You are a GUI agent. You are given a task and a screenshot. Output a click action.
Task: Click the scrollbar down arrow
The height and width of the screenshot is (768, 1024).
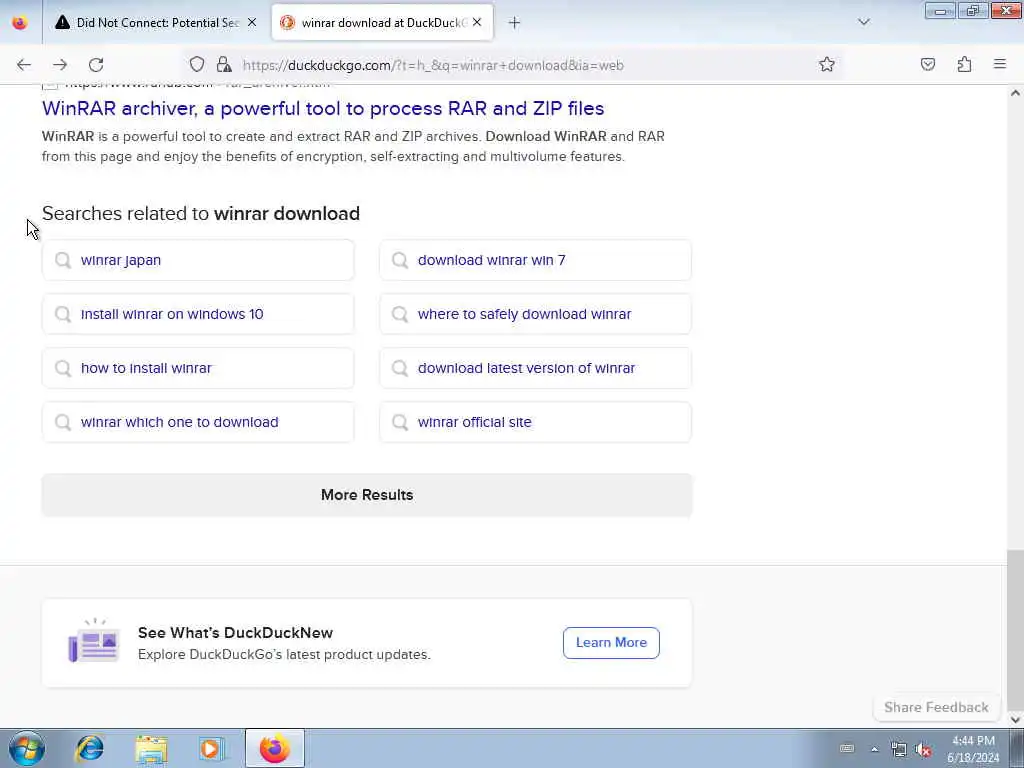pyautogui.click(x=1015, y=720)
